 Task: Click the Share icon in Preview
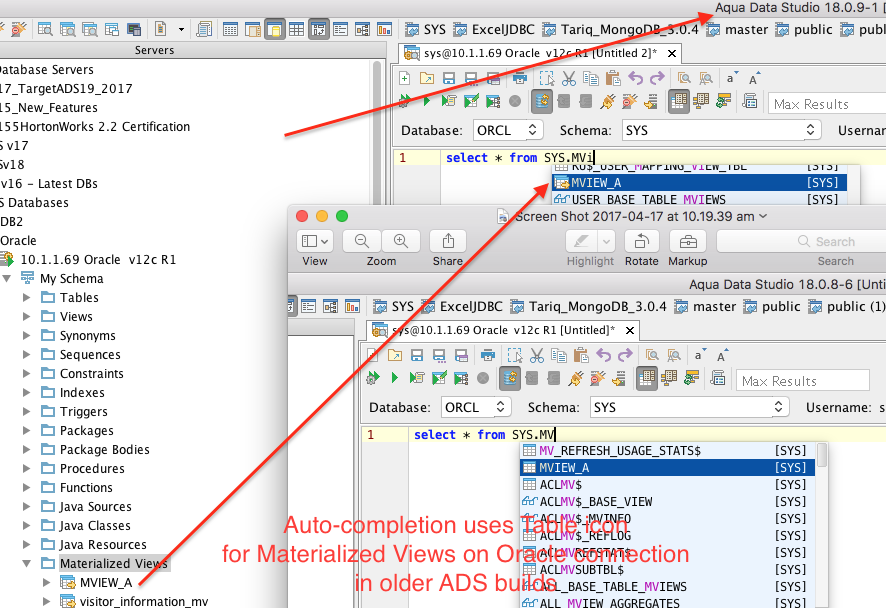[x=448, y=241]
